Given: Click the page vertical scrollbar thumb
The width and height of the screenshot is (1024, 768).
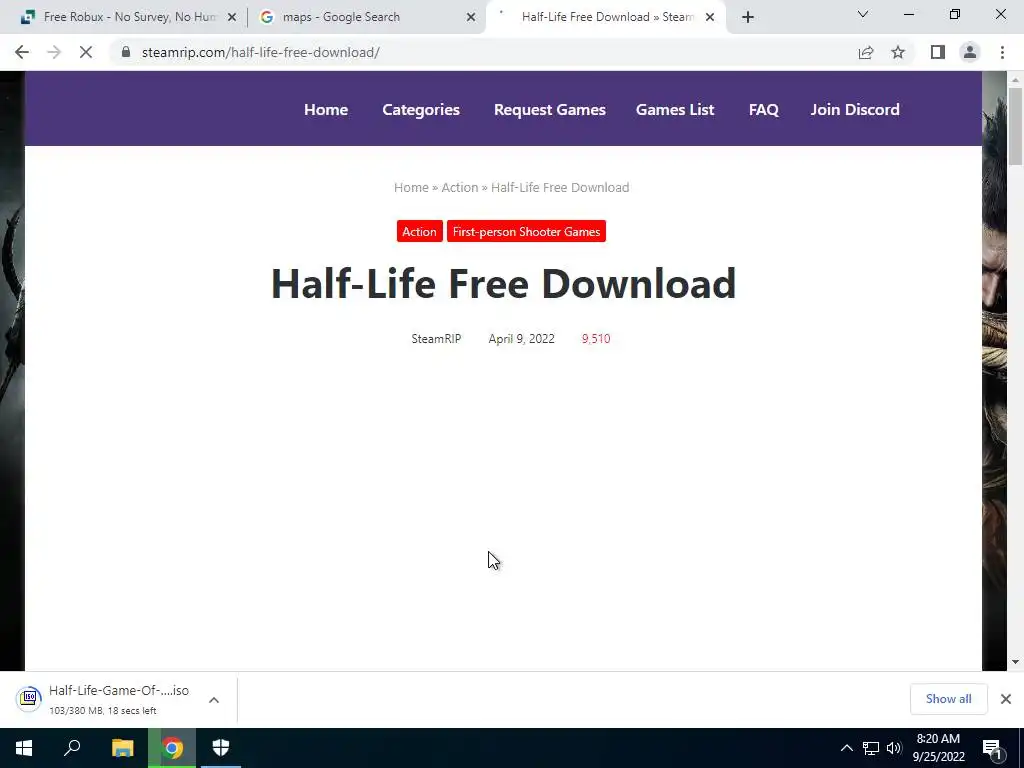Looking at the screenshot, I should click(x=1015, y=126).
